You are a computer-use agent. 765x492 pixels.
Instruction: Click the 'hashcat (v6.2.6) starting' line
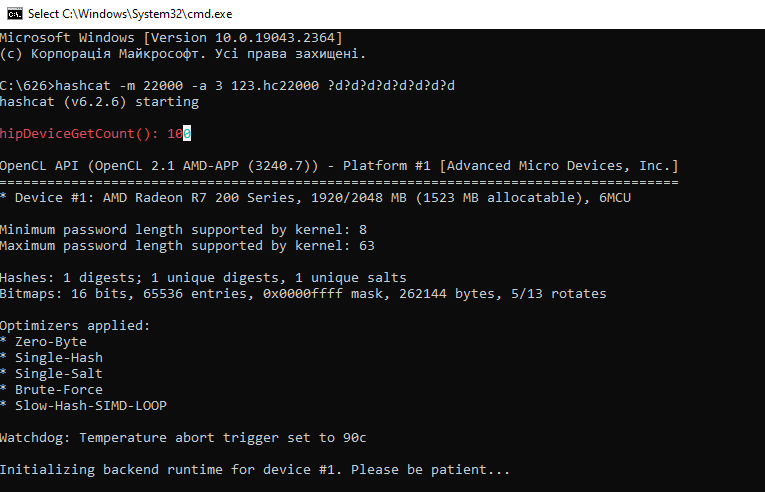(x=100, y=102)
